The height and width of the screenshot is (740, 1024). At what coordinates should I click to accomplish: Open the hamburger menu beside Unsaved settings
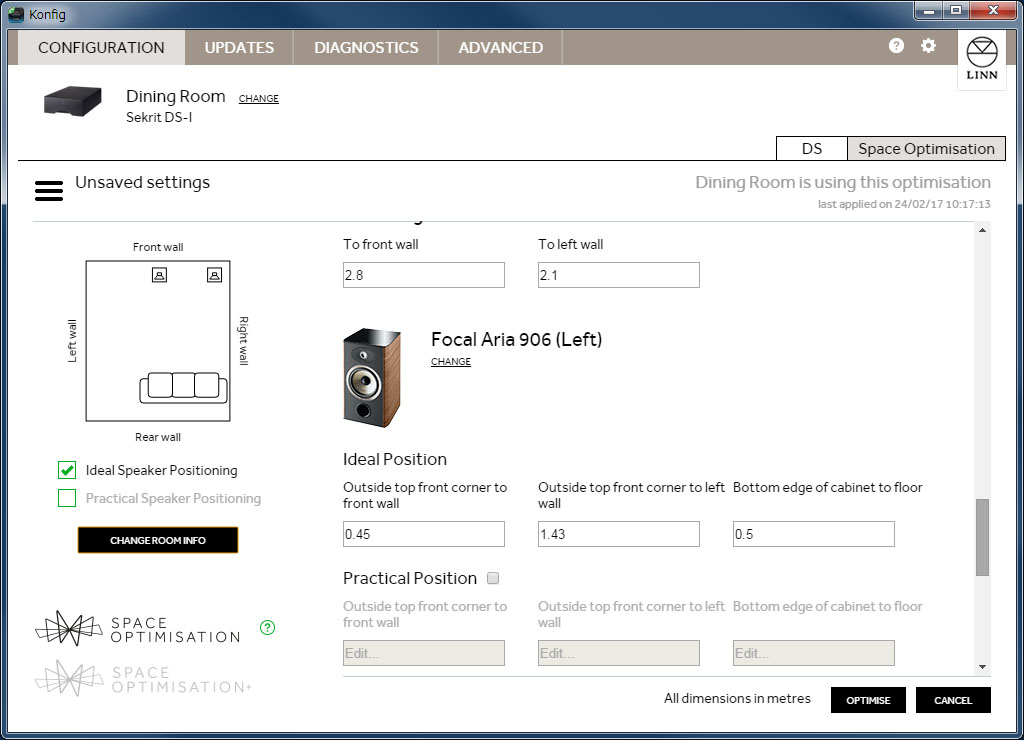point(49,191)
